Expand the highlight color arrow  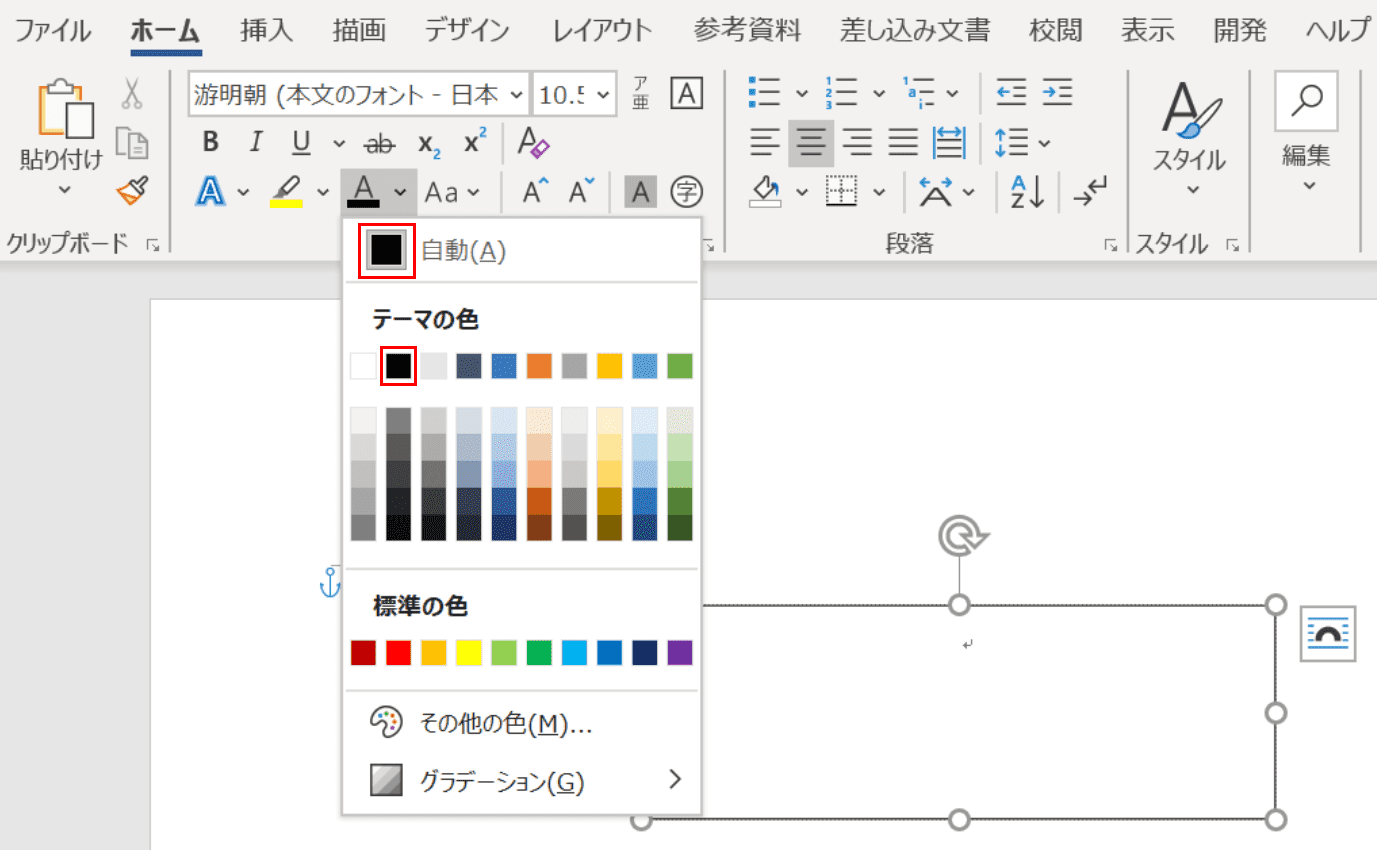(x=323, y=191)
